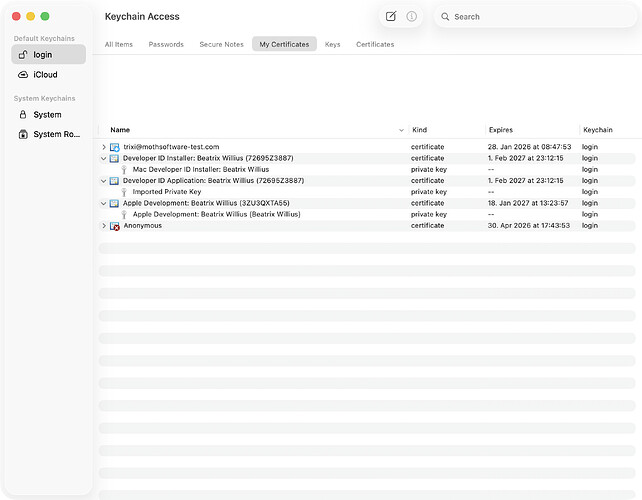Click invalid certificate icon of Anonymous
Image resolution: width=642 pixels, height=500 pixels.
115,226
